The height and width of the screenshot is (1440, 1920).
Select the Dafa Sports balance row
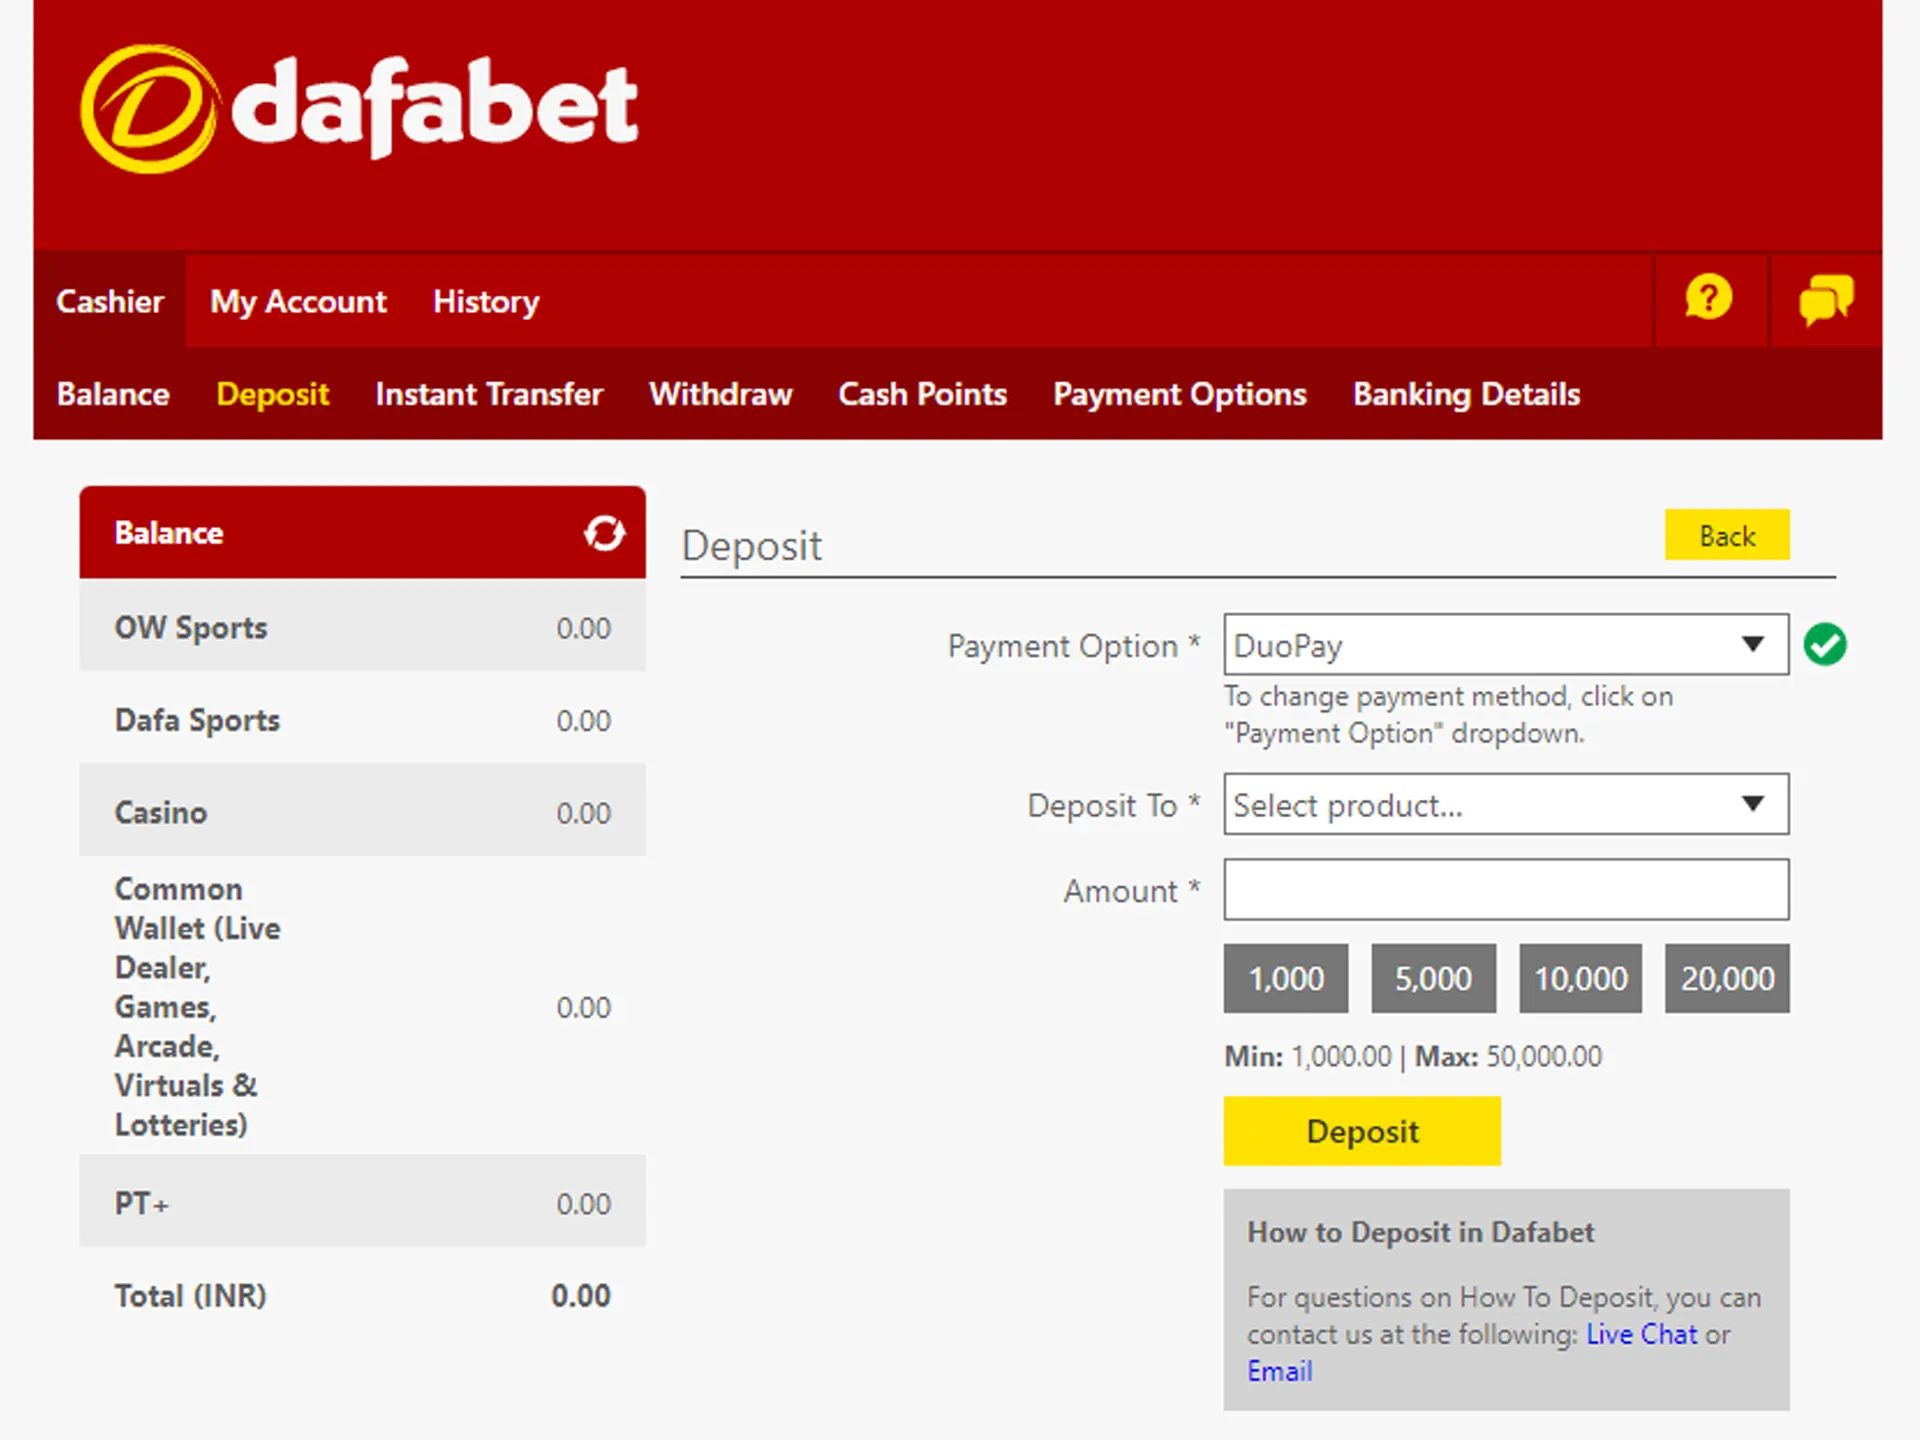362,719
